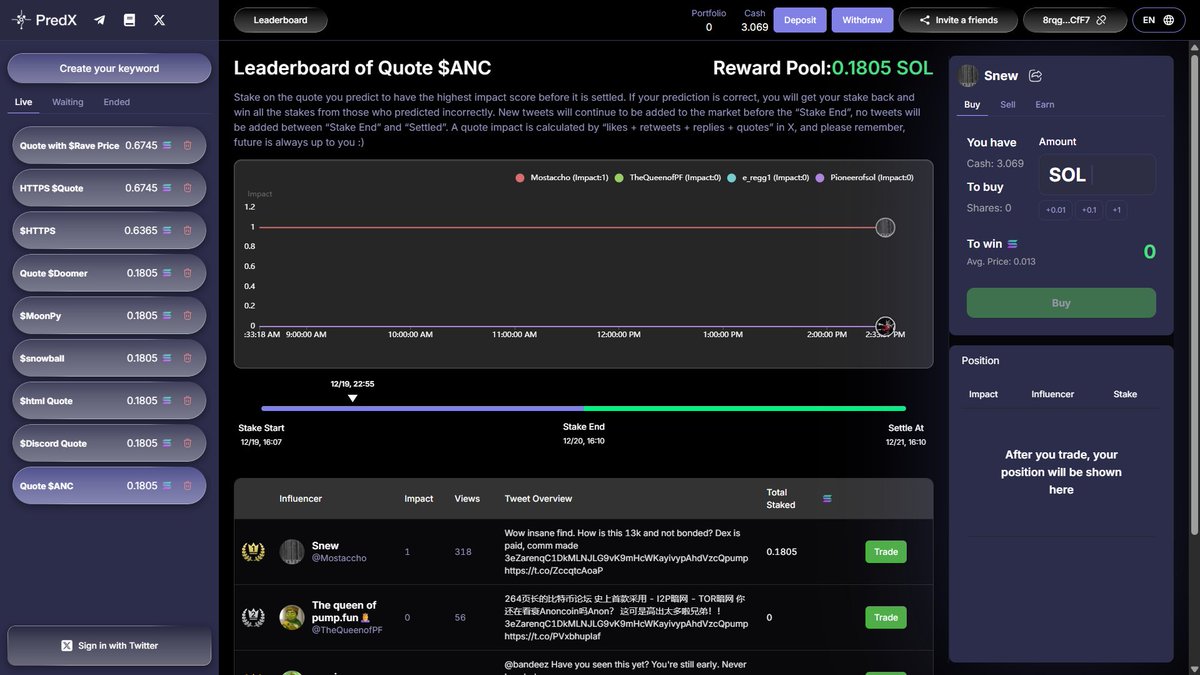1200x675 pixels.
Task: Click the large green Buy button
Action: 1061,303
